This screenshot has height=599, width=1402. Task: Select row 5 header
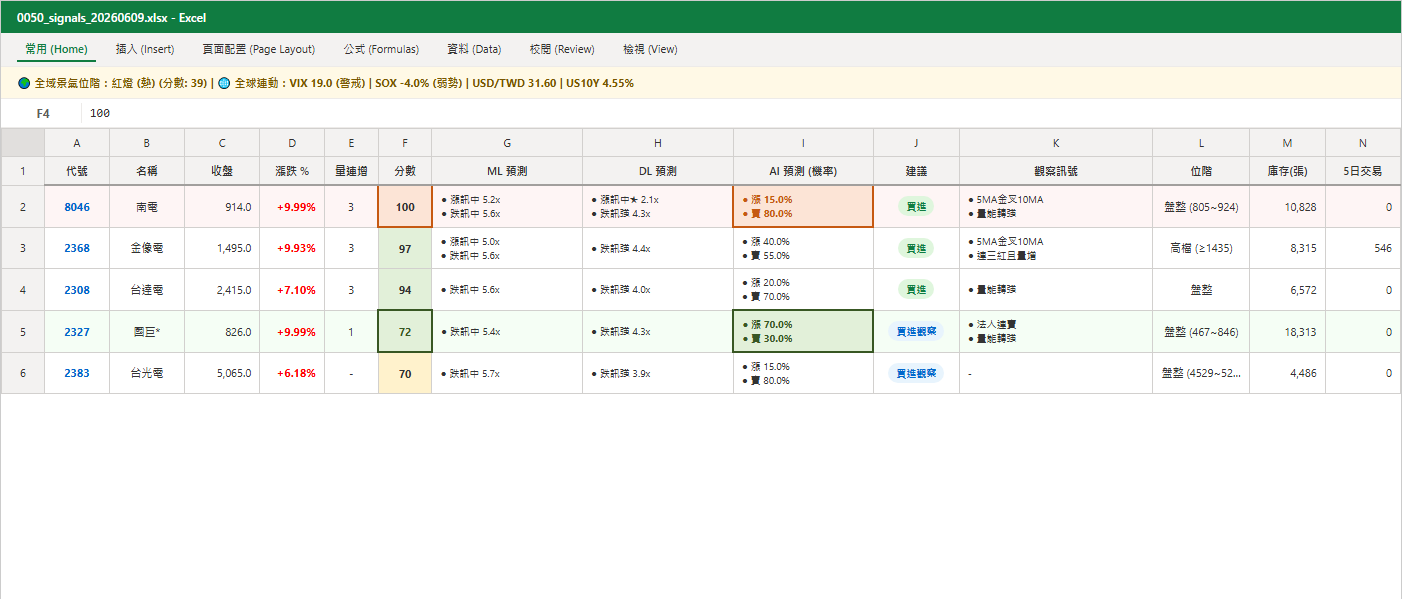coord(22,332)
